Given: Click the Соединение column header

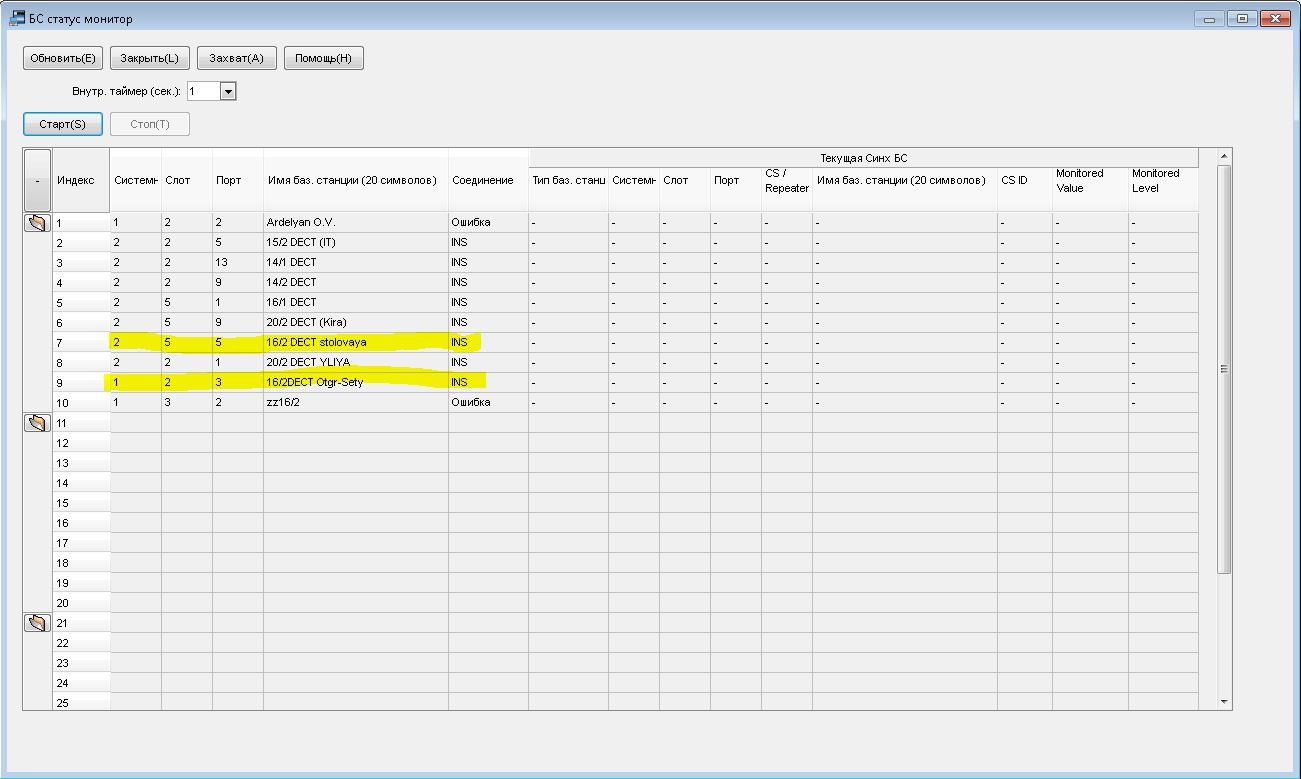Looking at the screenshot, I should click(488, 180).
